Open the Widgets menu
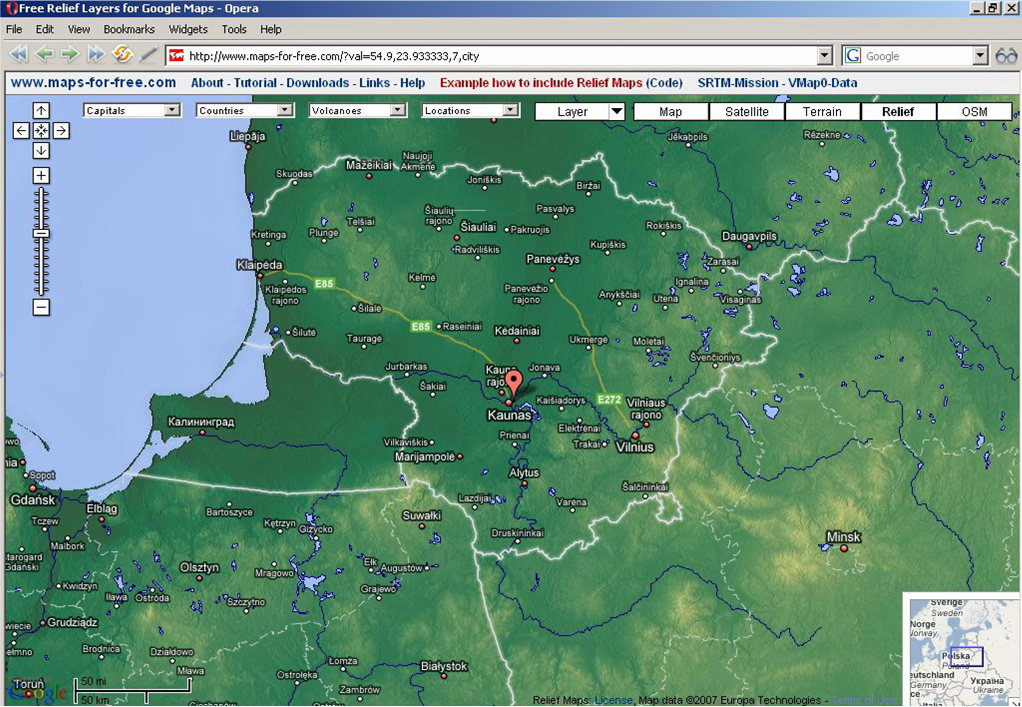The width and height of the screenshot is (1022, 707). tap(188, 30)
